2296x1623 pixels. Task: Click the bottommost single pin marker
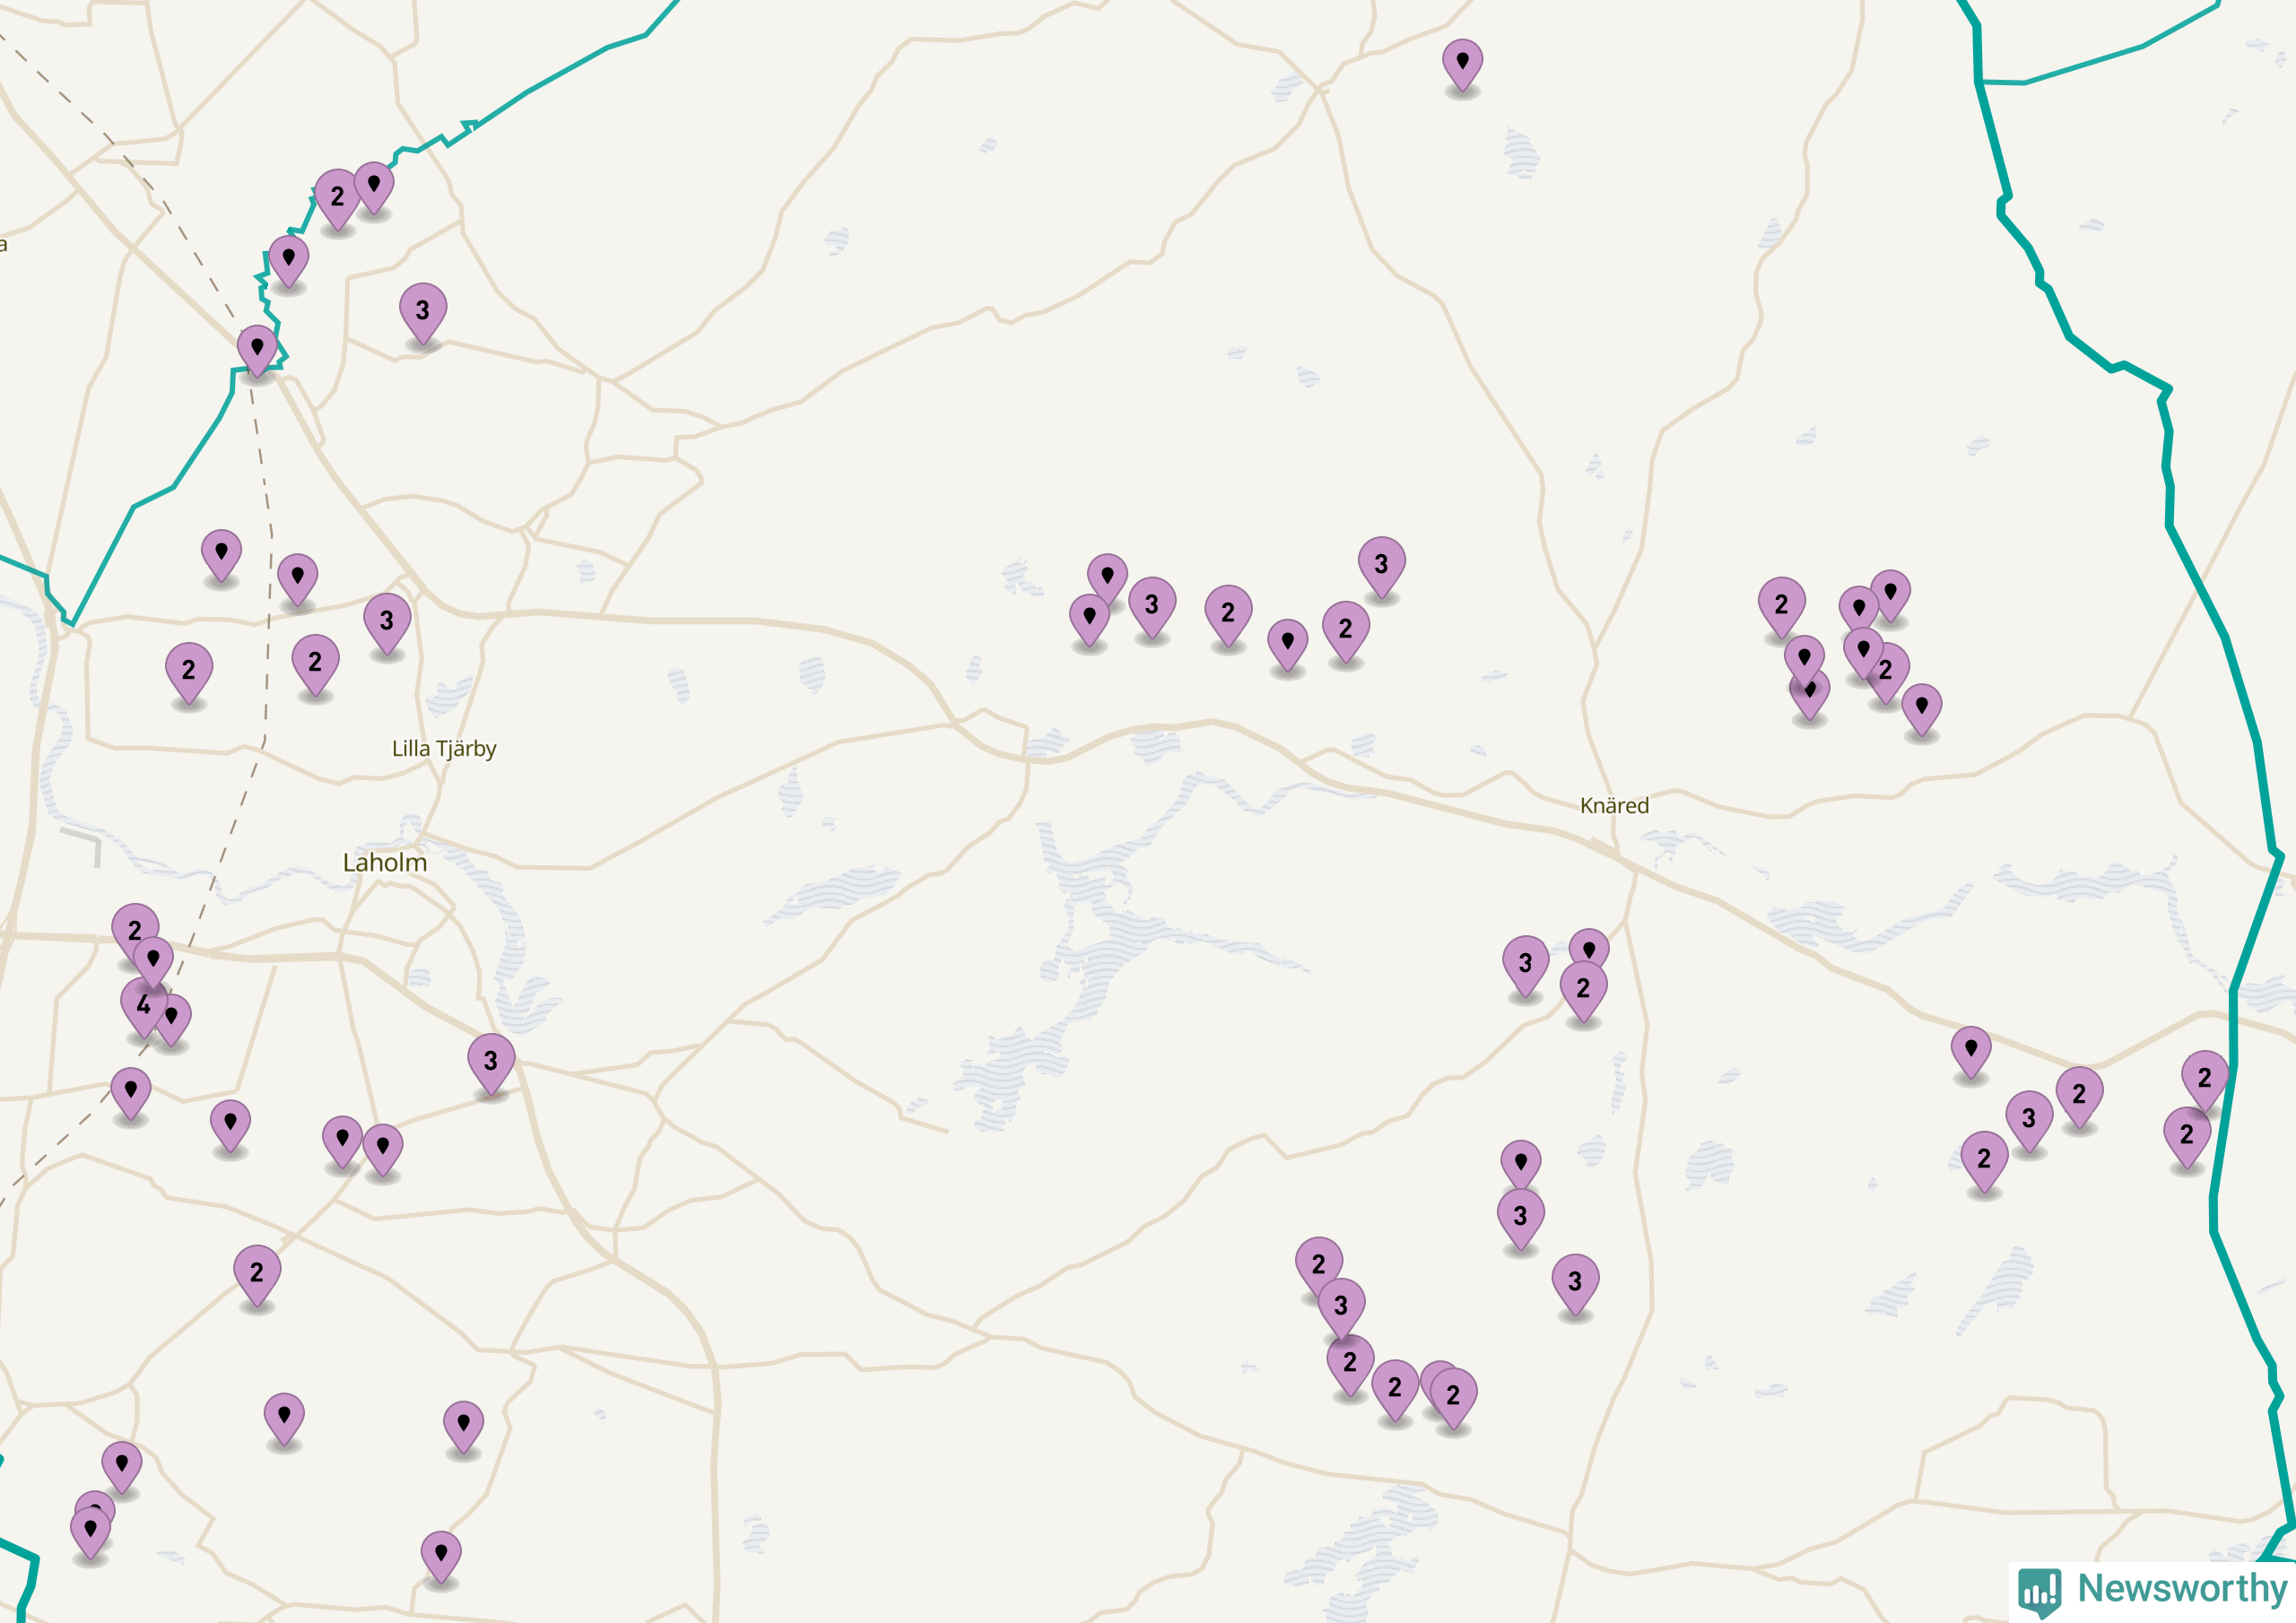[441, 1555]
